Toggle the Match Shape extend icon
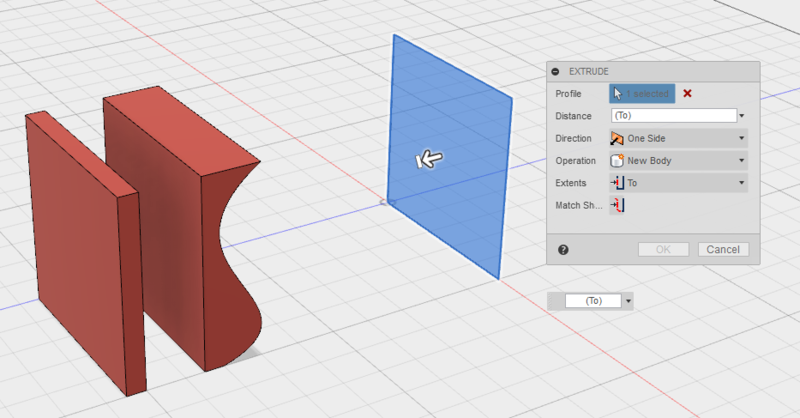This screenshot has height=418, width=800. [x=617, y=205]
